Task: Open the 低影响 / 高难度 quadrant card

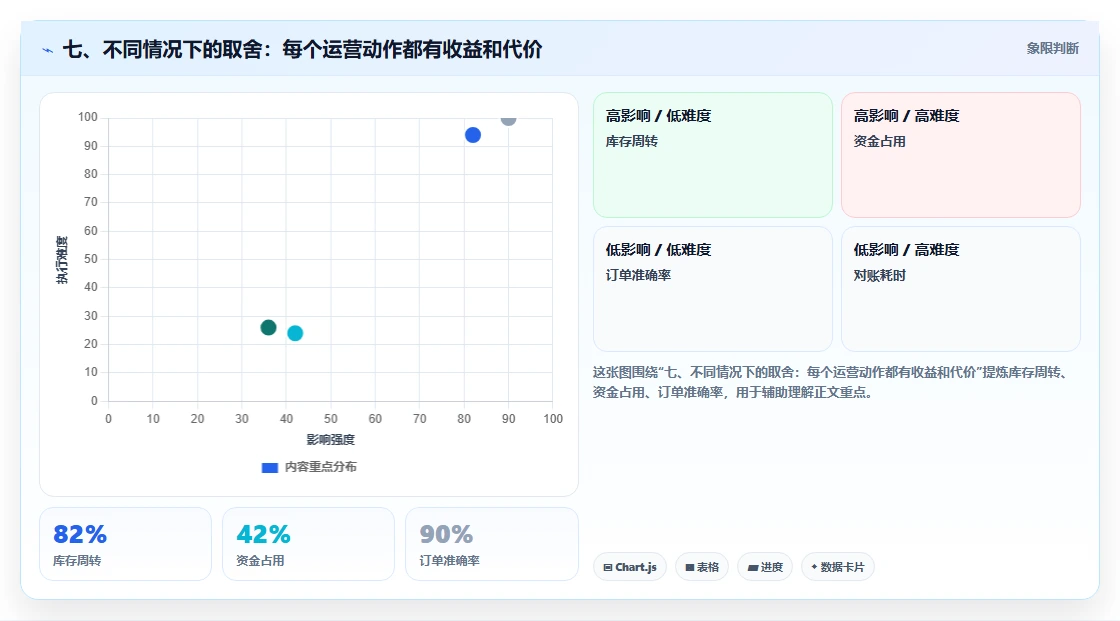Action: (x=961, y=289)
